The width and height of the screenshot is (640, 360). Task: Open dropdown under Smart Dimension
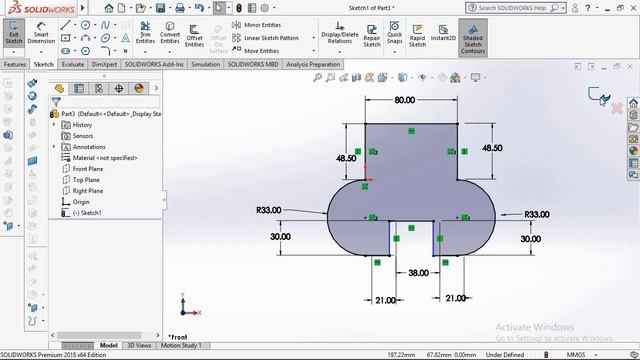click(x=41, y=52)
